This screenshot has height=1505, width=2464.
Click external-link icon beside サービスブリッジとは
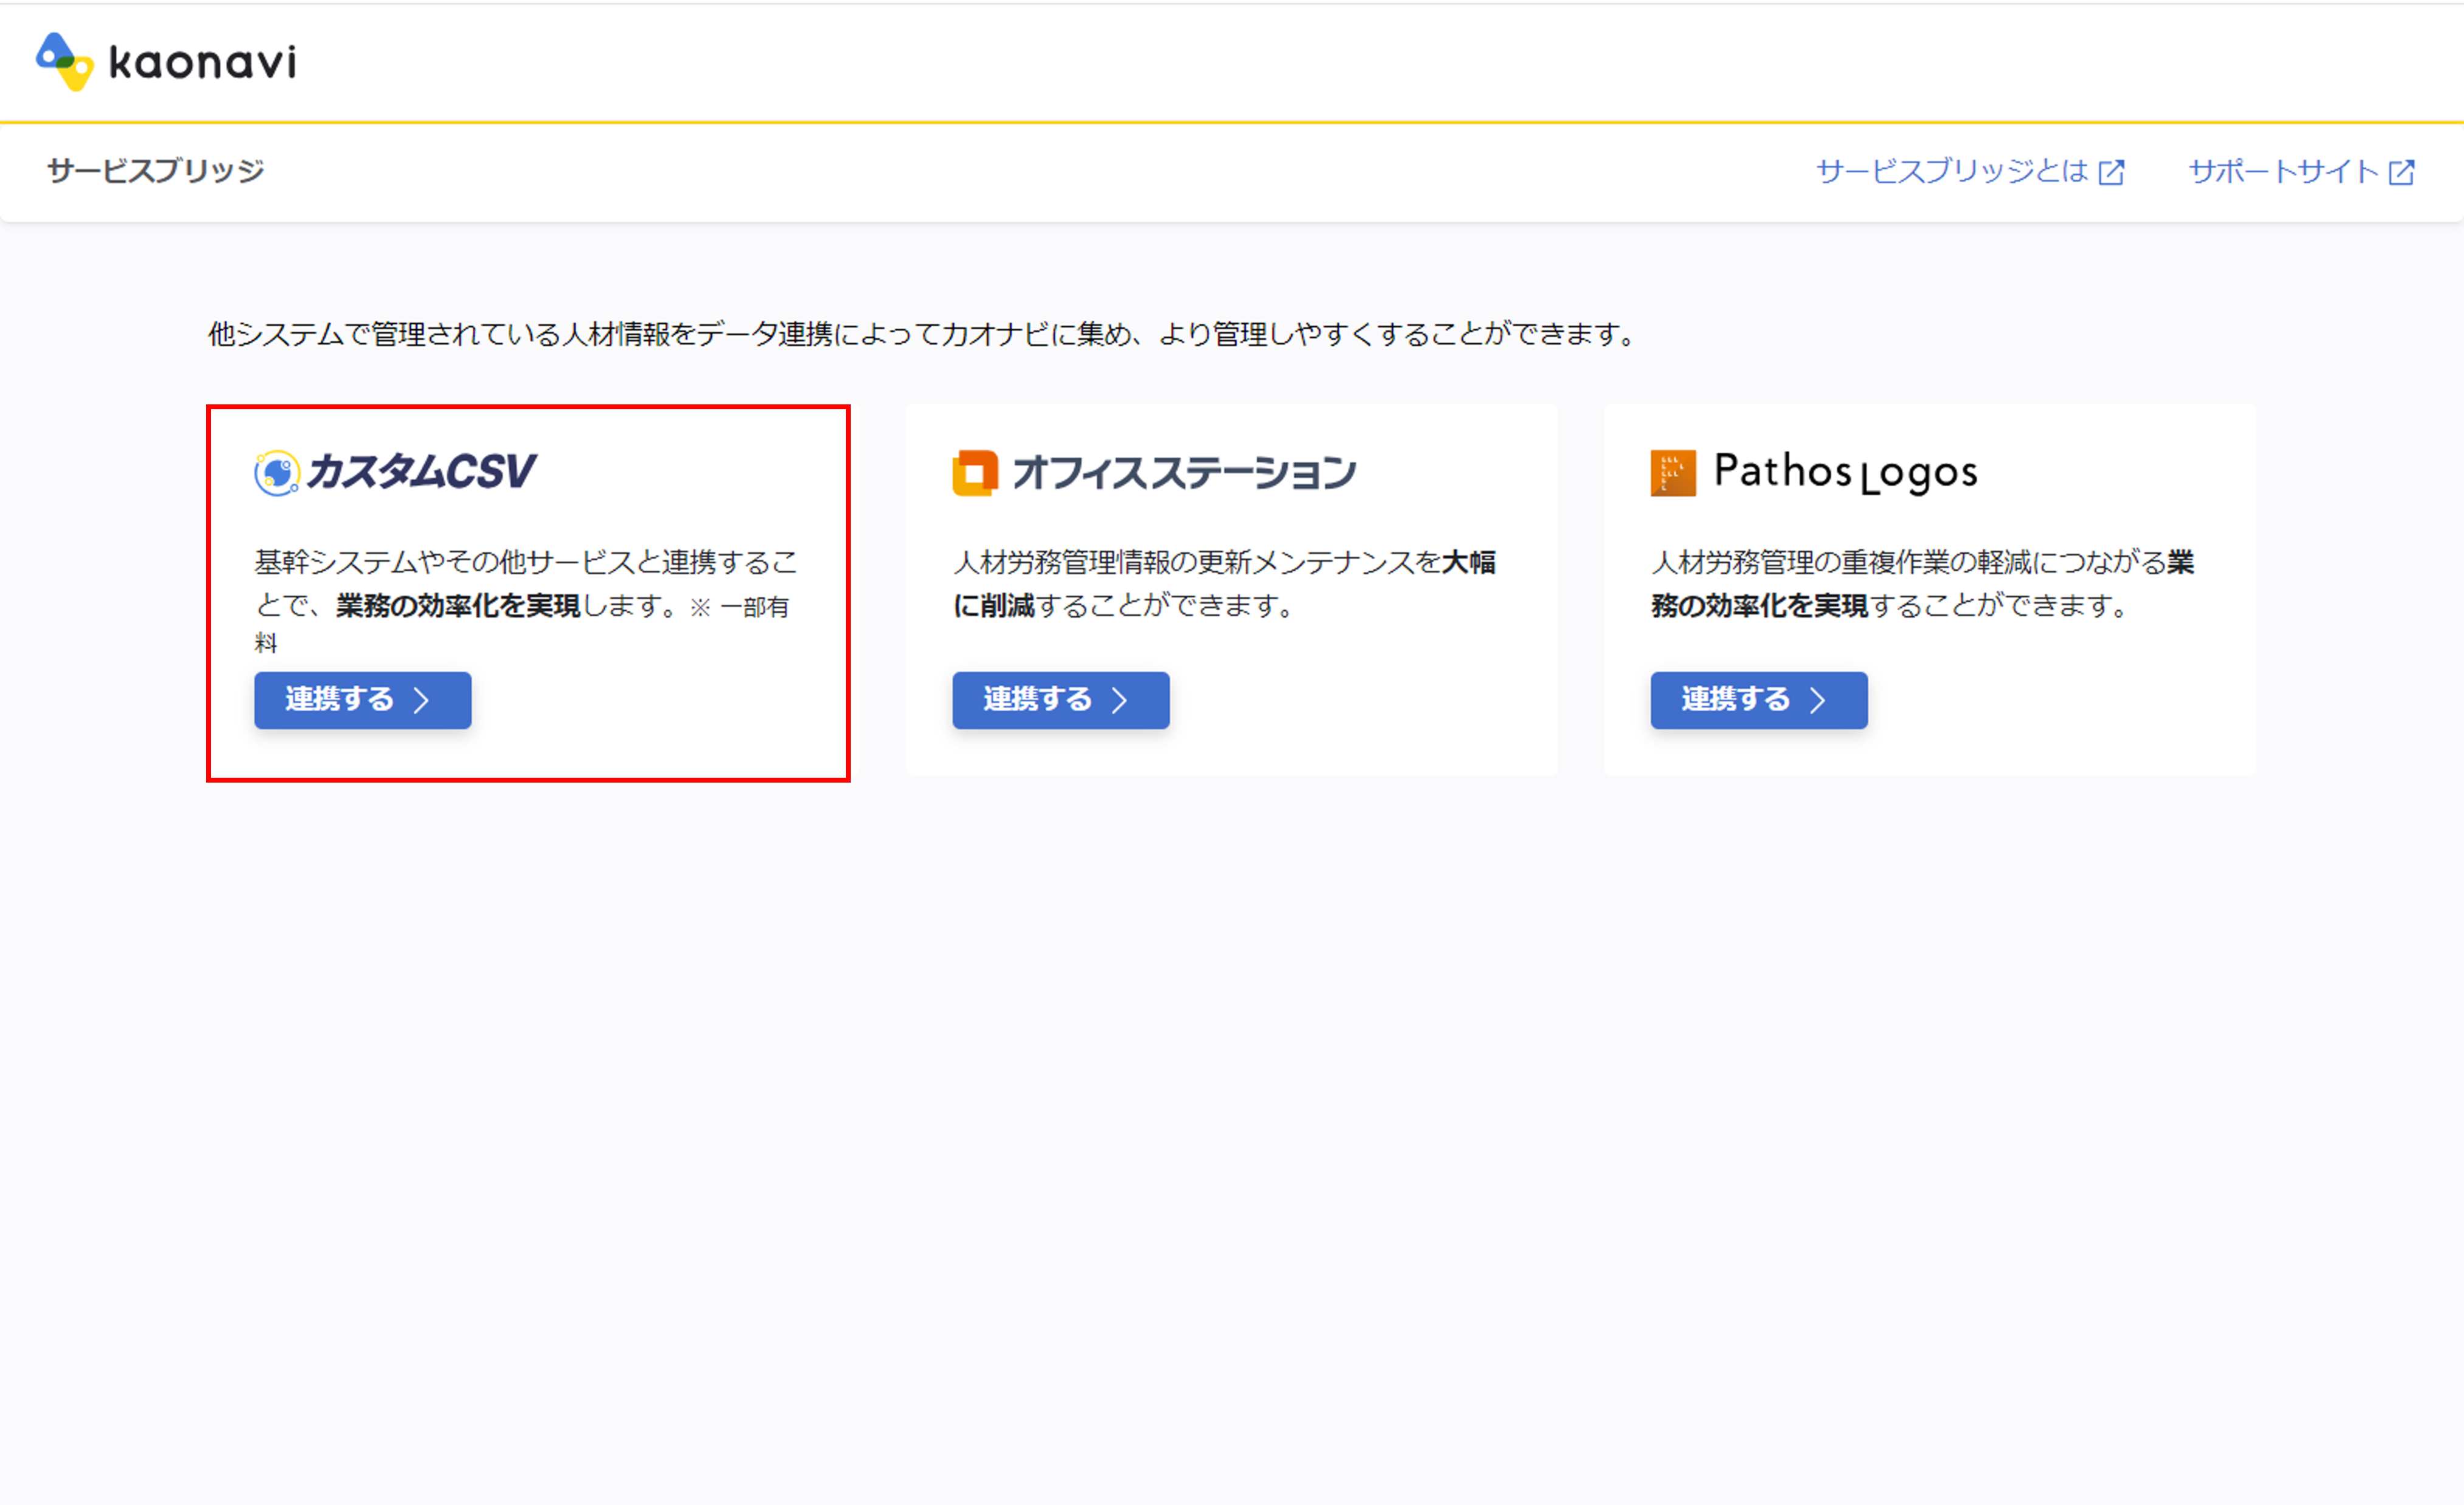click(2111, 173)
